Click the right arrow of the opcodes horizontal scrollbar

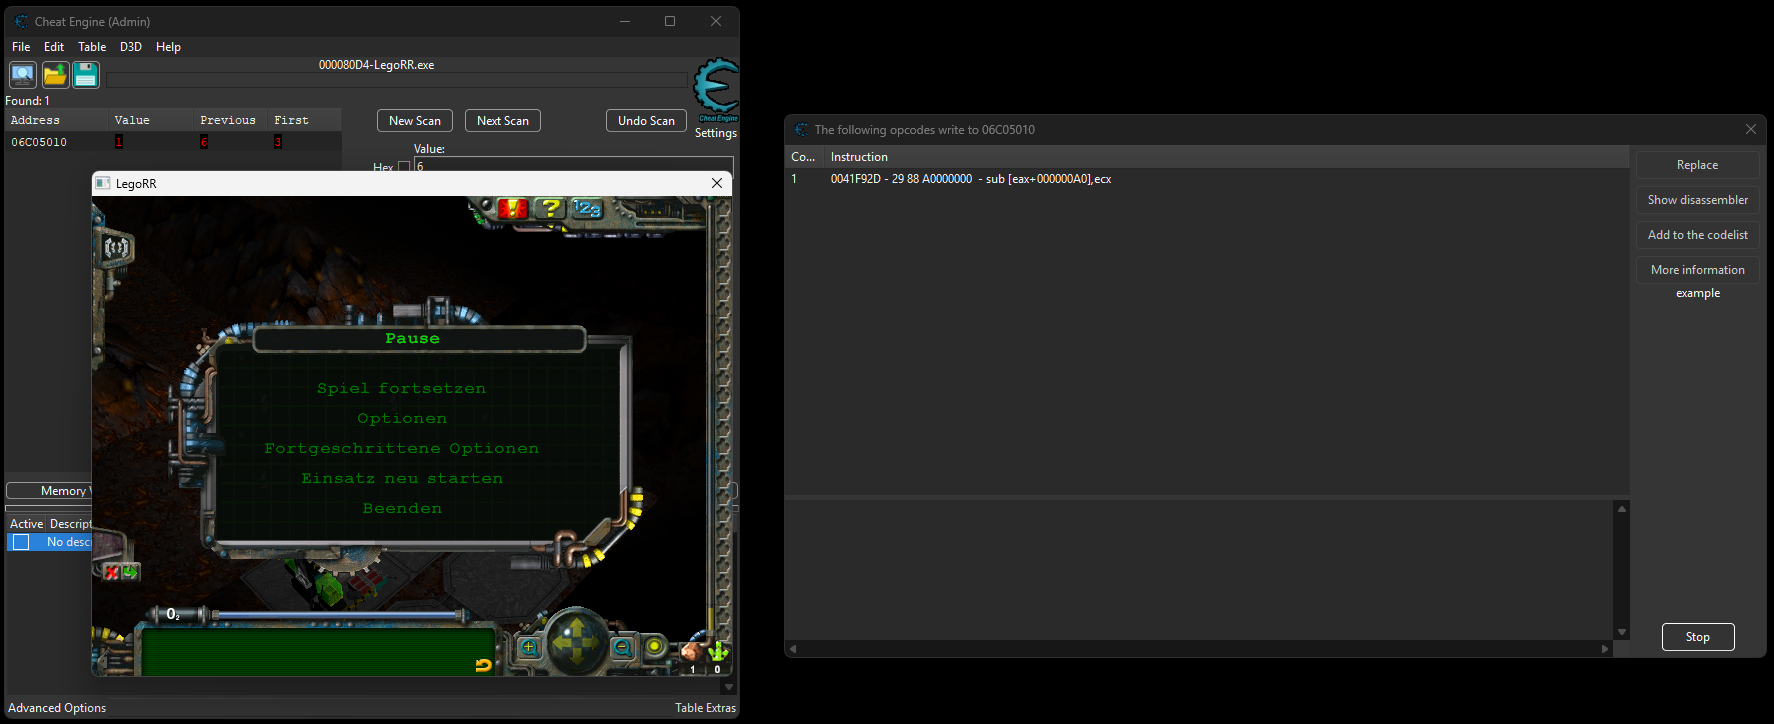point(1605,649)
